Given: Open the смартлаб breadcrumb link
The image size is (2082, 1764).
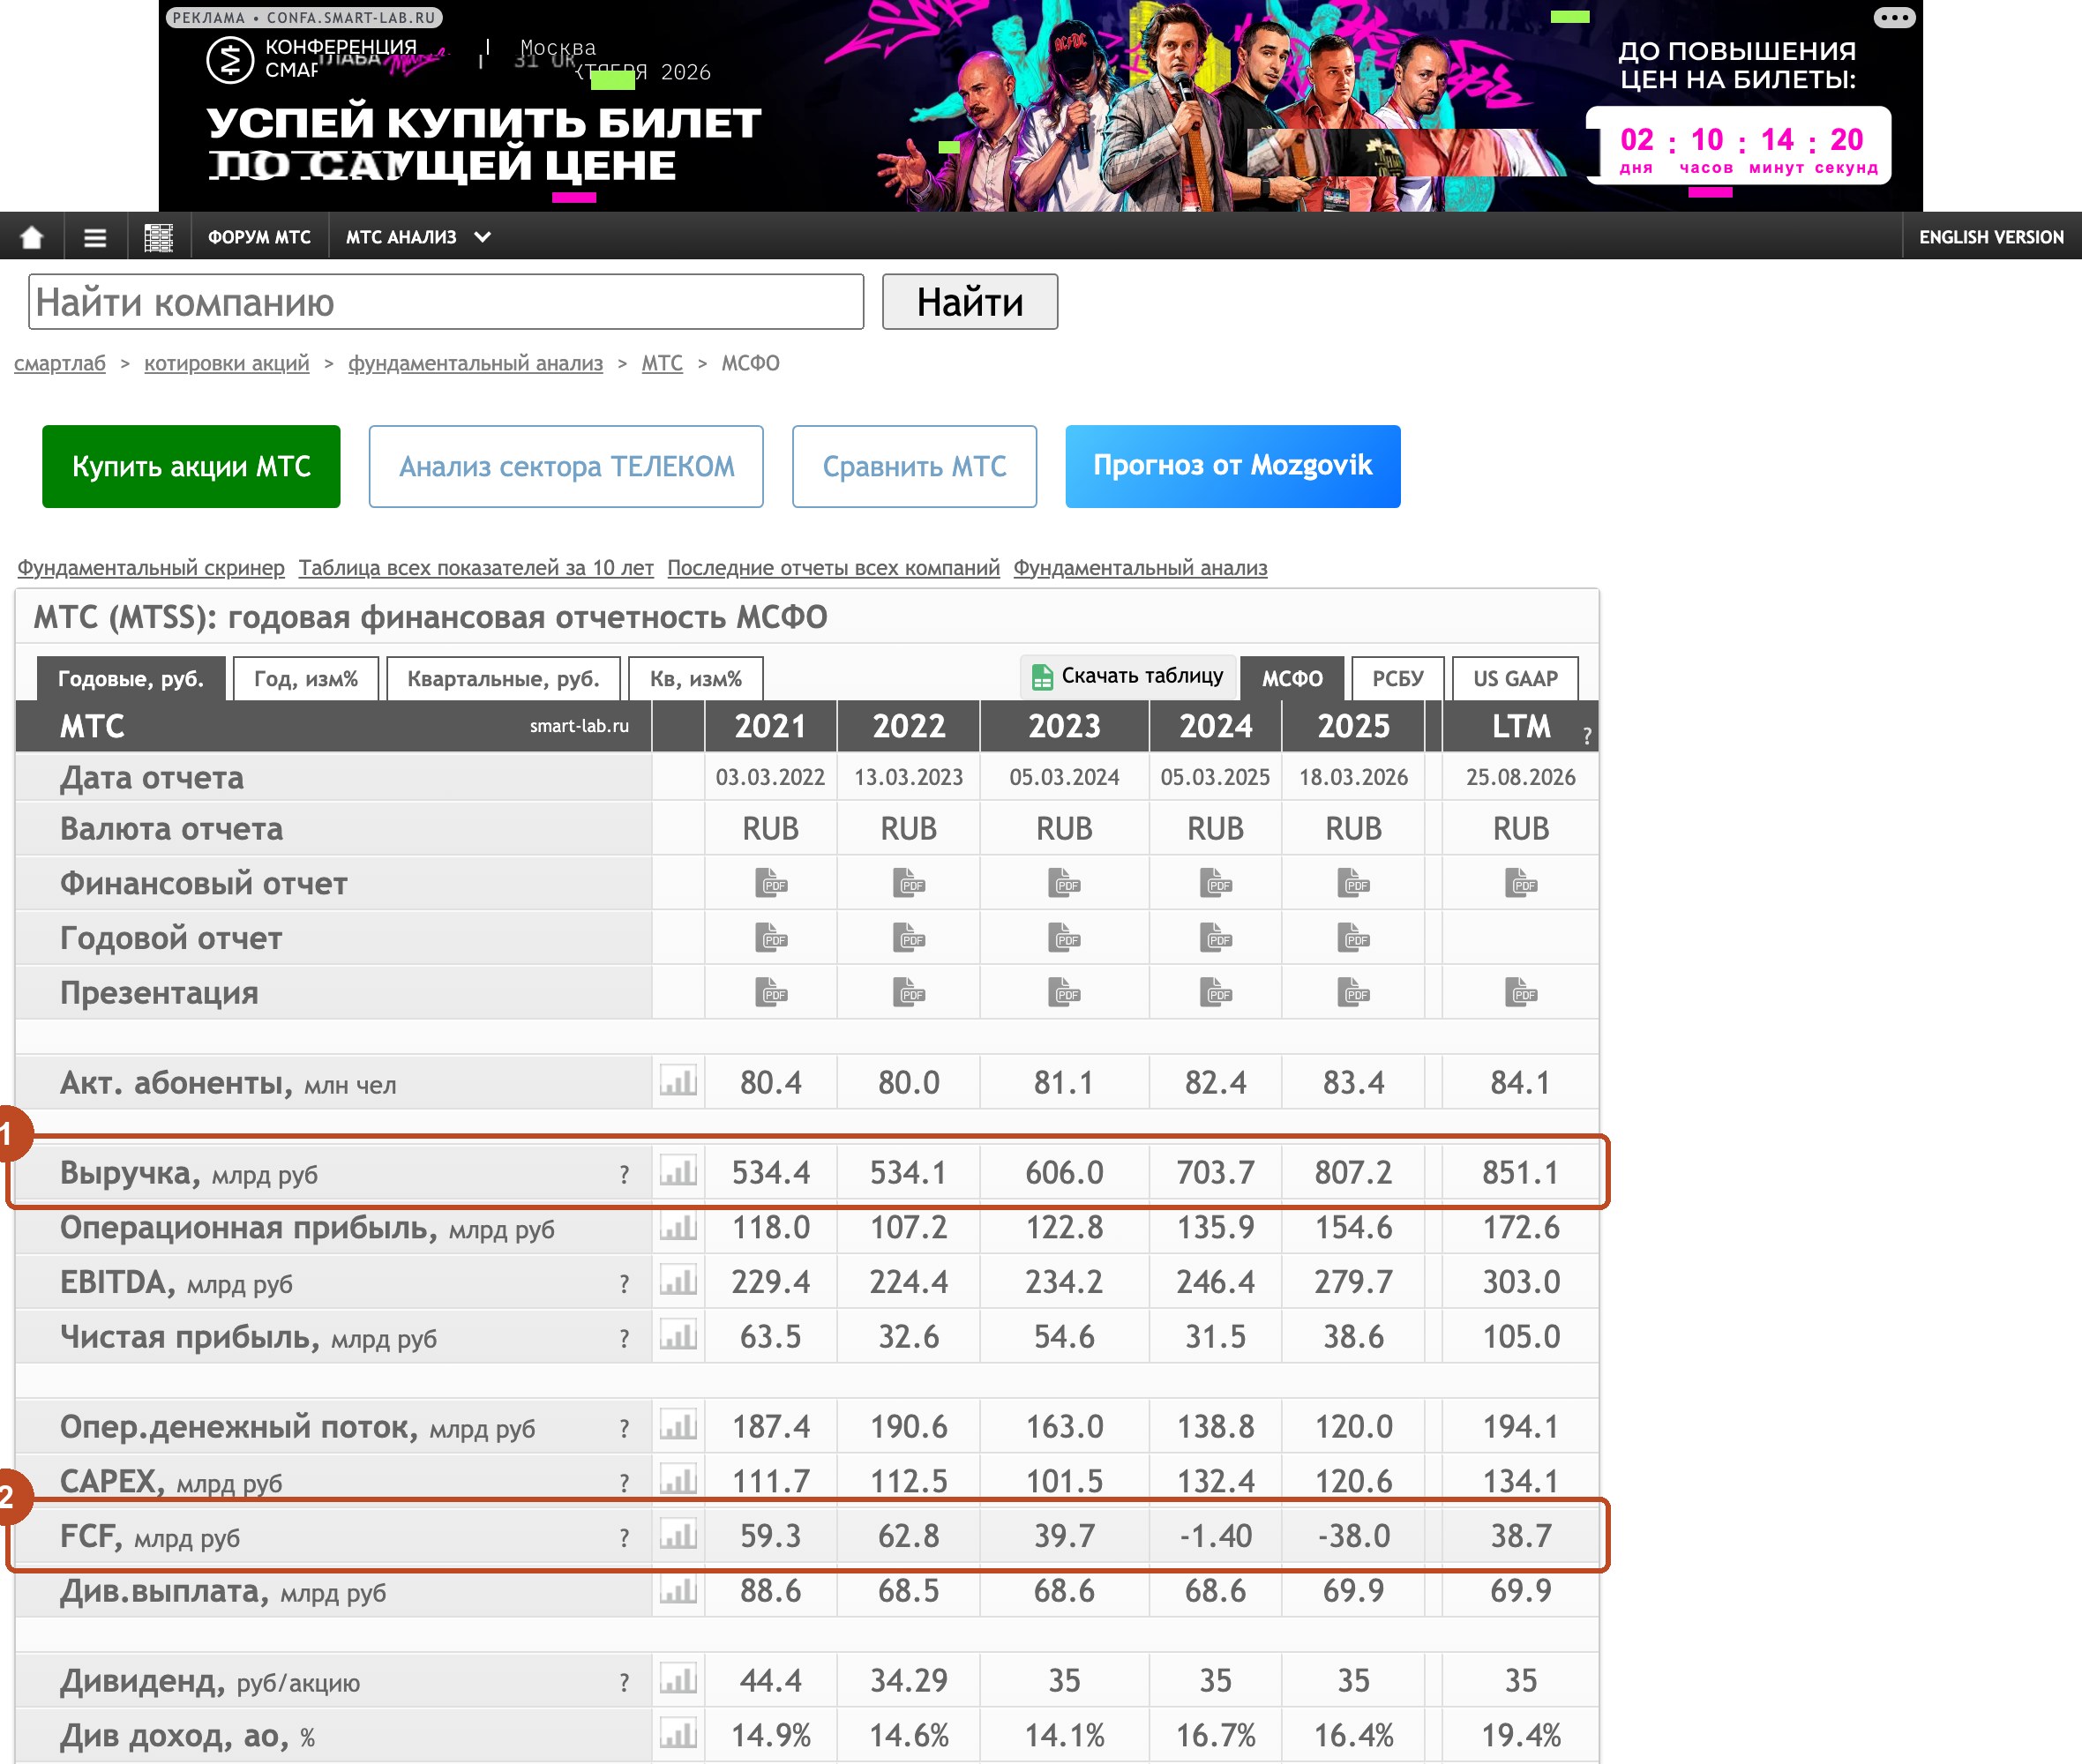Looking at the screenshot, I should pyautogui.click(x=60, y=364).
